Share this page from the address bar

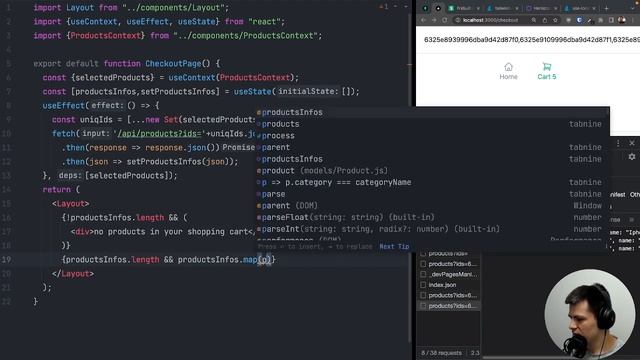coord(544,20)
